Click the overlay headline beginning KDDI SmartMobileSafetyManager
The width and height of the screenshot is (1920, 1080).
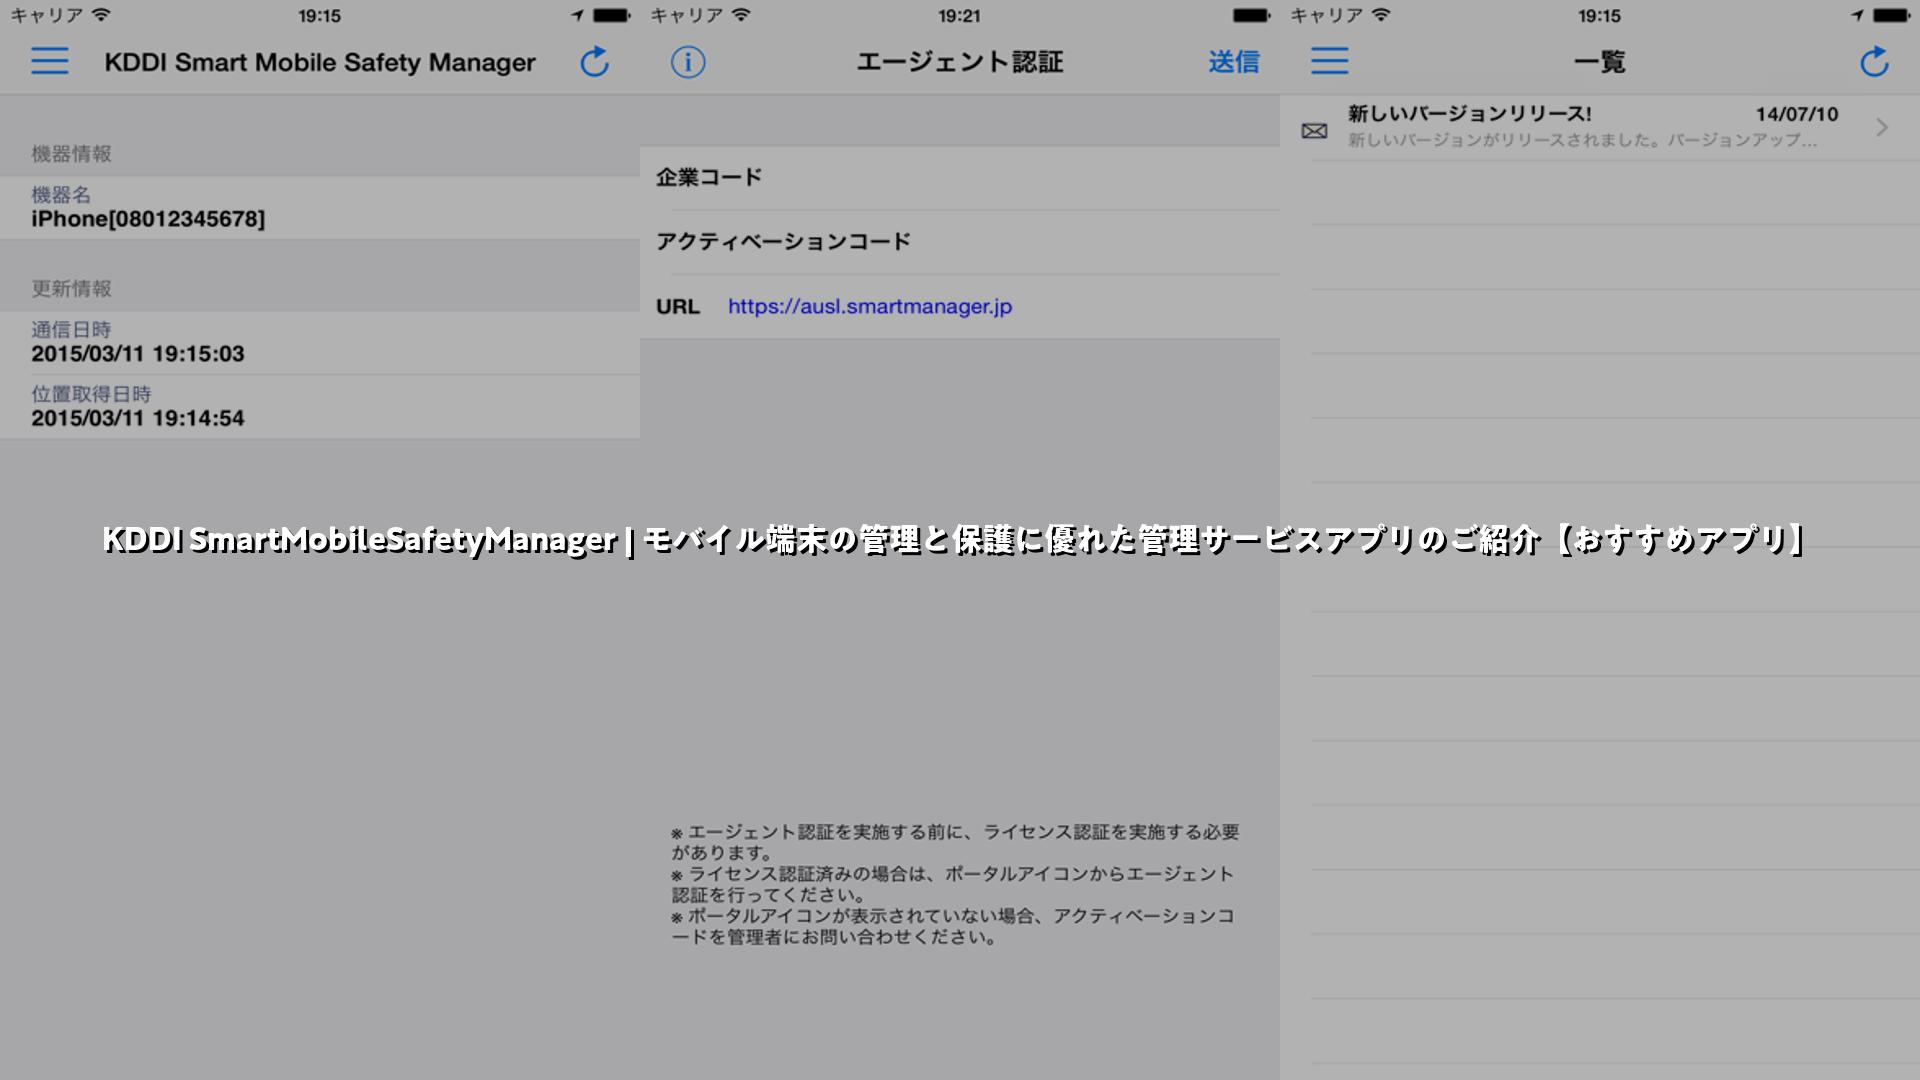[953, 539]
